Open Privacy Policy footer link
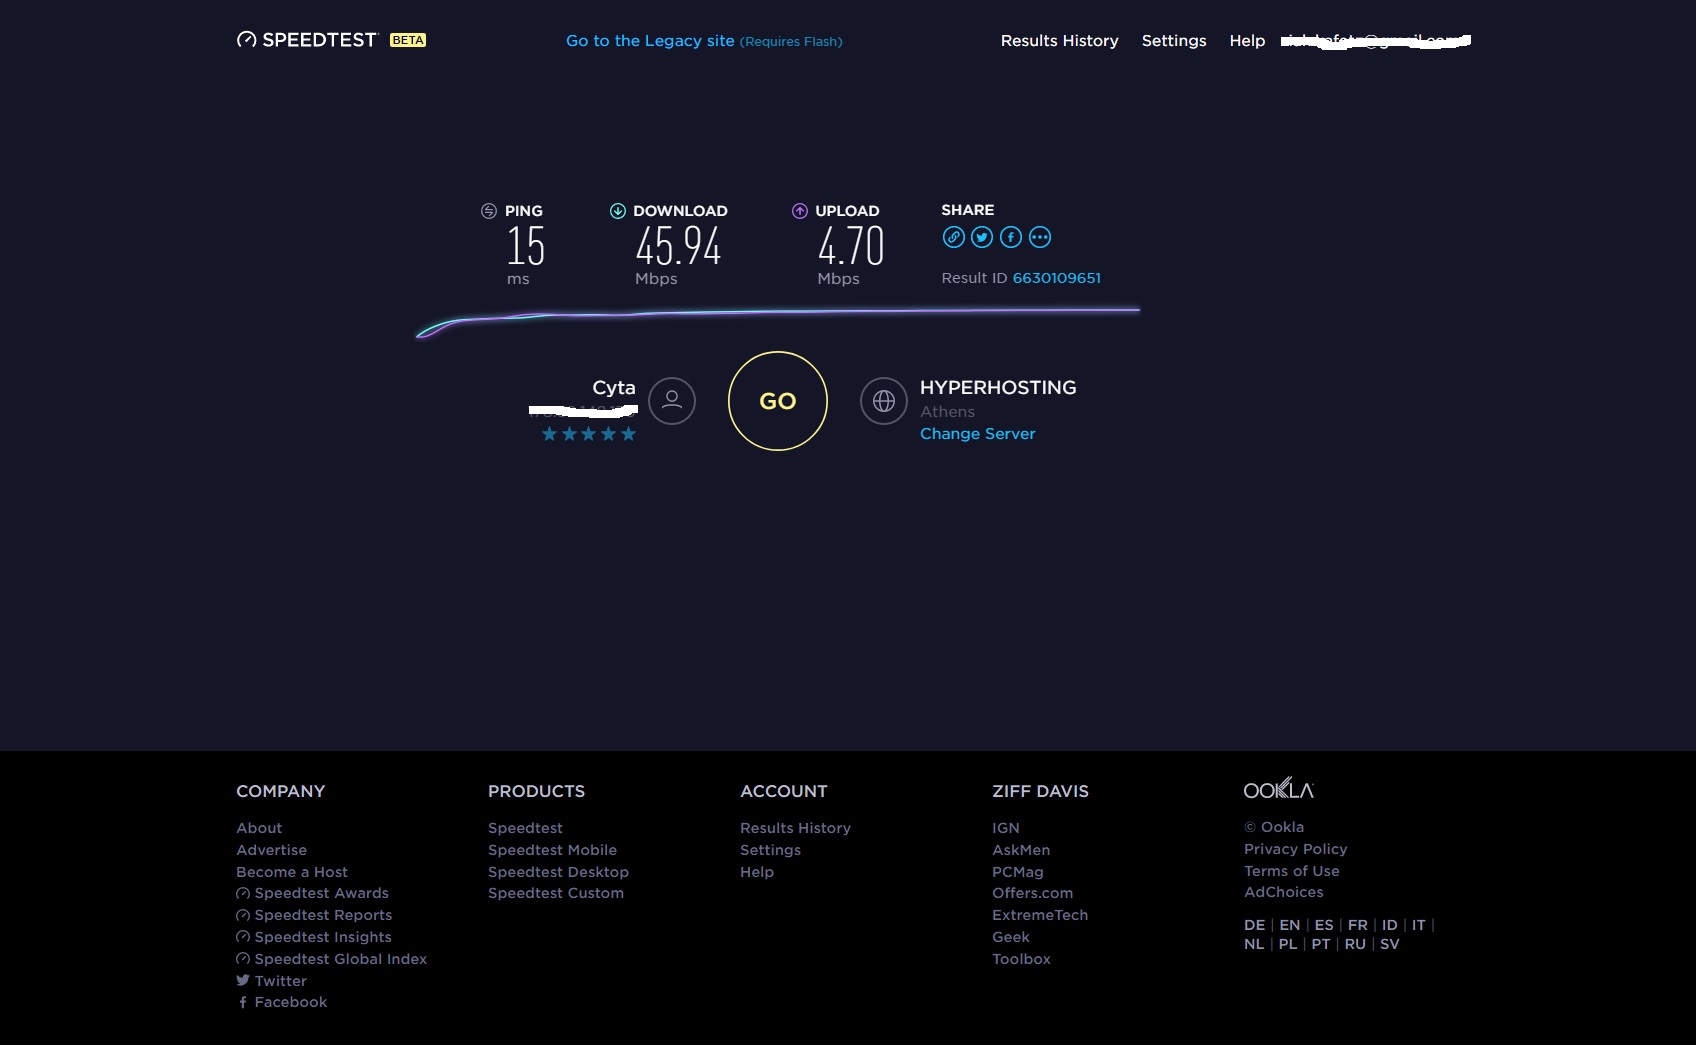This screenshot has width=1696, height=1045. [x=1295, y=849]
